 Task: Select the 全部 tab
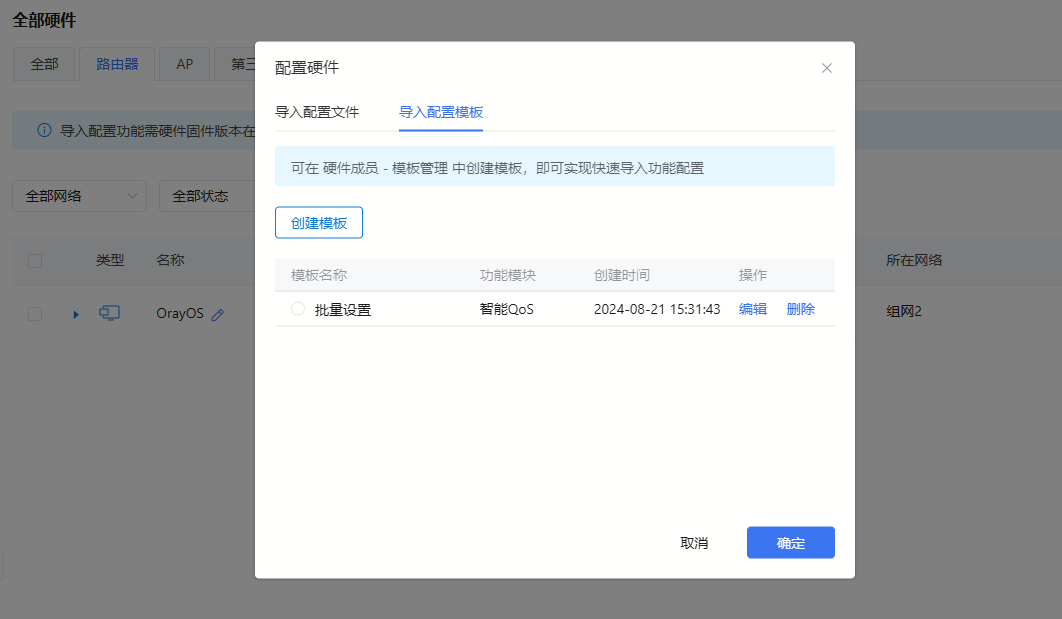[44, 64]
